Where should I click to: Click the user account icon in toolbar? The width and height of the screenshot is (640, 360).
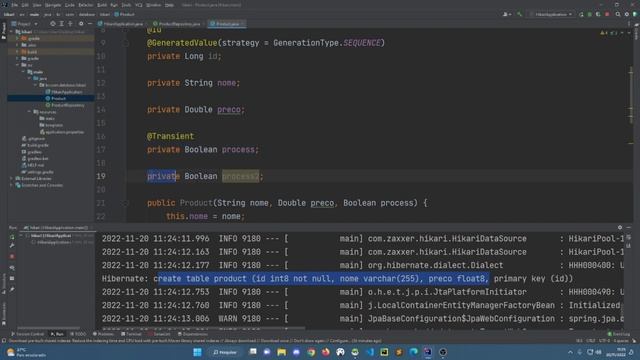[507, 14]
